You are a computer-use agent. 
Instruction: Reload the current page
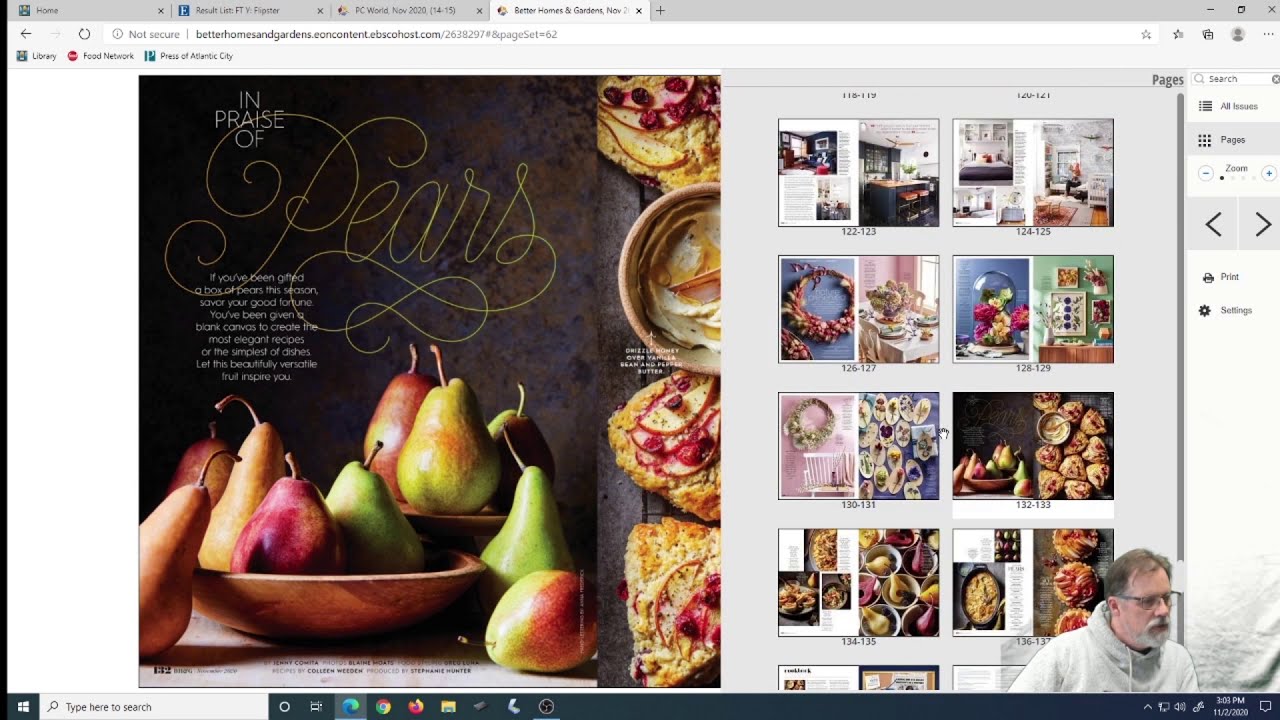pyautogui.click(x=84, y=34)
